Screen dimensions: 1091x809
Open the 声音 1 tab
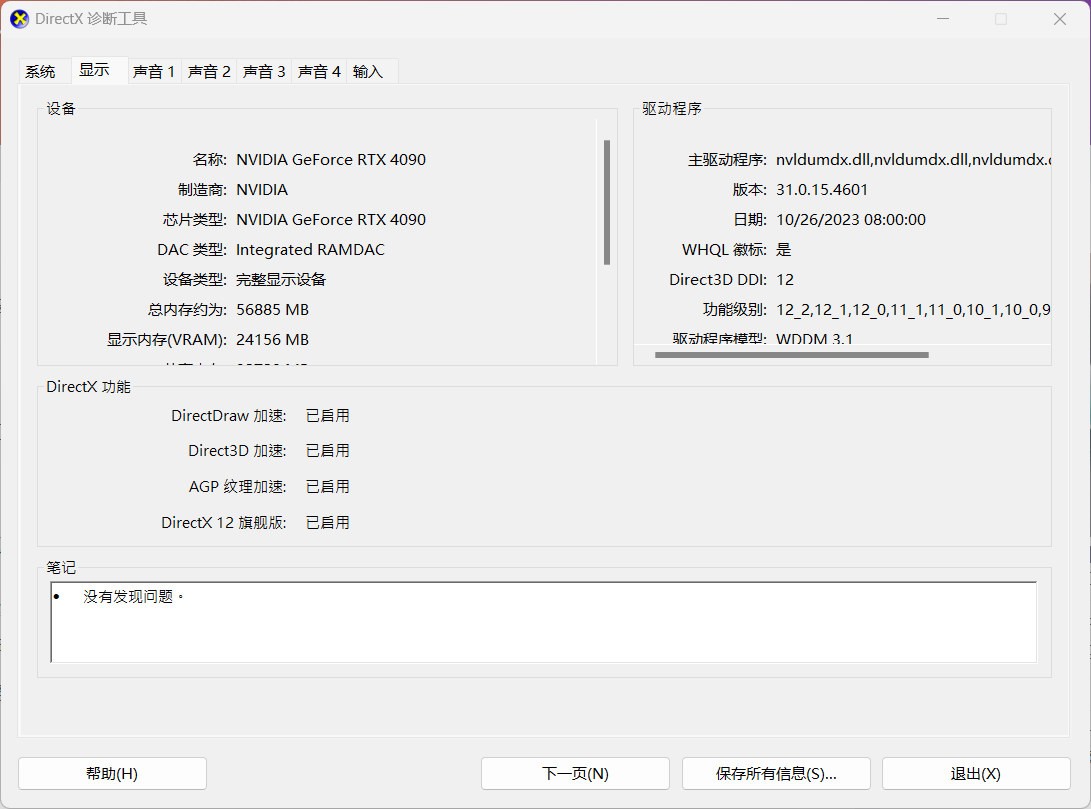click(x=154, y=71)
